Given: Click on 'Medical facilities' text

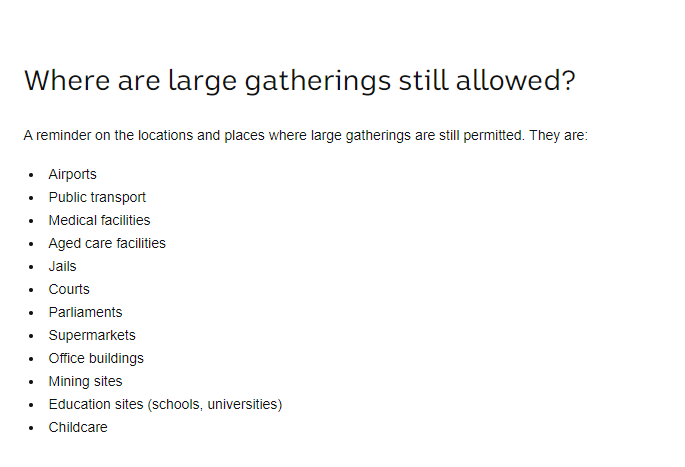Looking at the screenshot, I should tap(99, 220).
